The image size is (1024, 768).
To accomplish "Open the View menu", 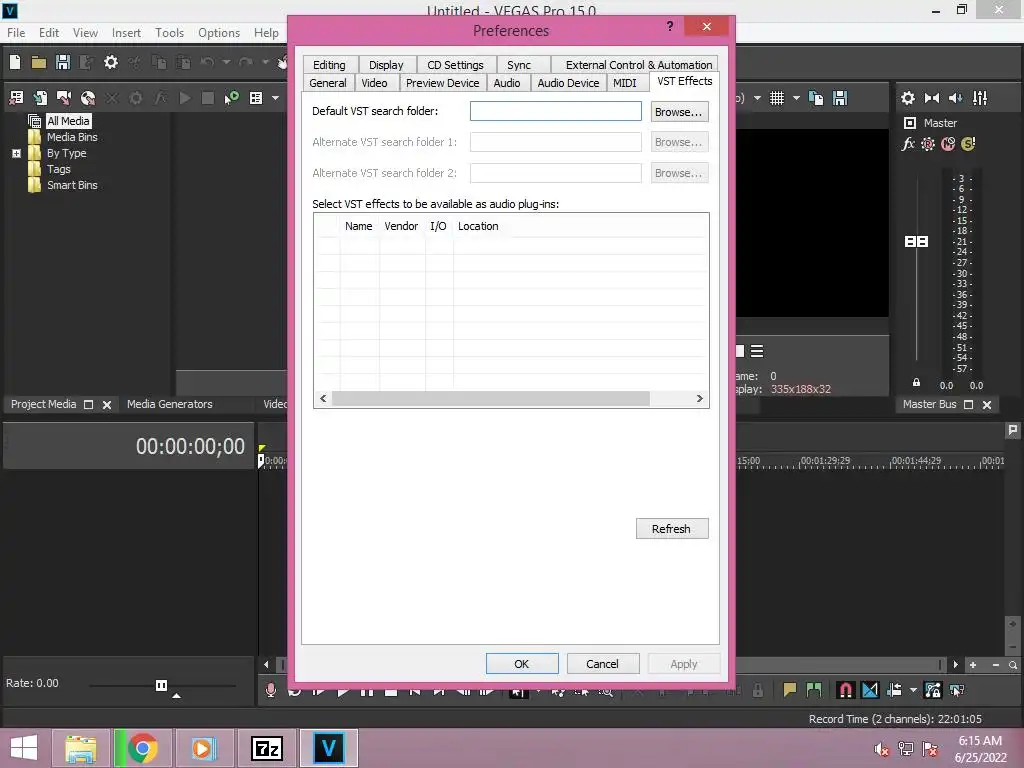I will coord(85,33).
